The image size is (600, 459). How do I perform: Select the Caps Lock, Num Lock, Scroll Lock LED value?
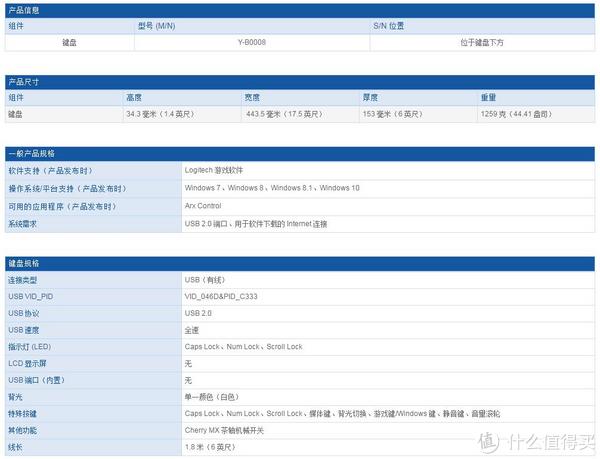pos(243,347)
